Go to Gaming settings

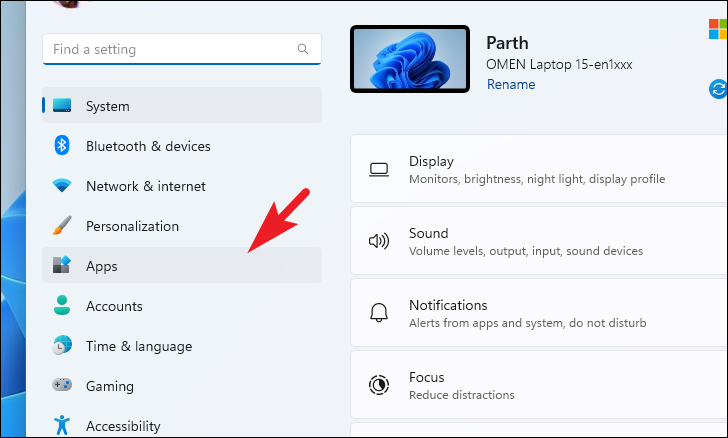coord(182,385)
